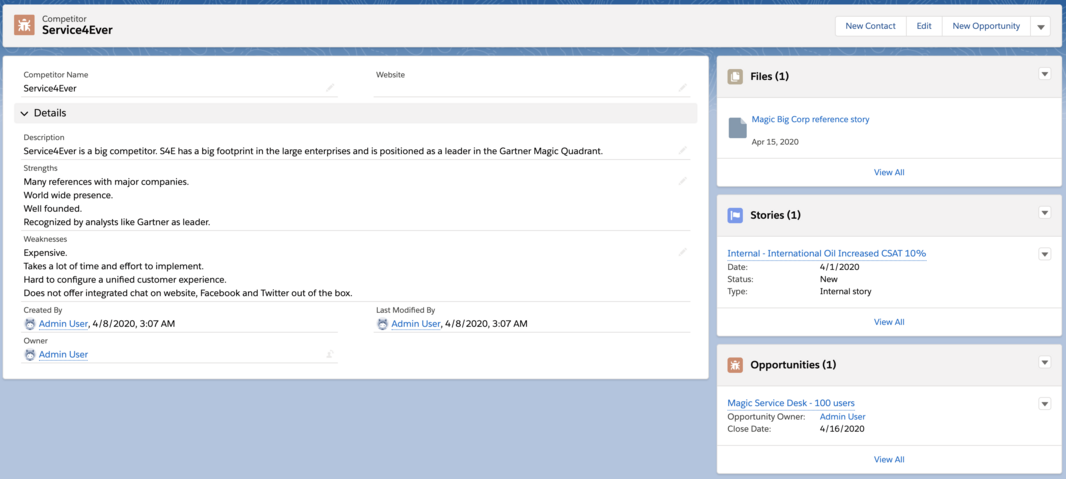This screenshot has height=479, width=1066.
Task: Click the pencil icon to edit Description
Action: [x=682, y=151]
